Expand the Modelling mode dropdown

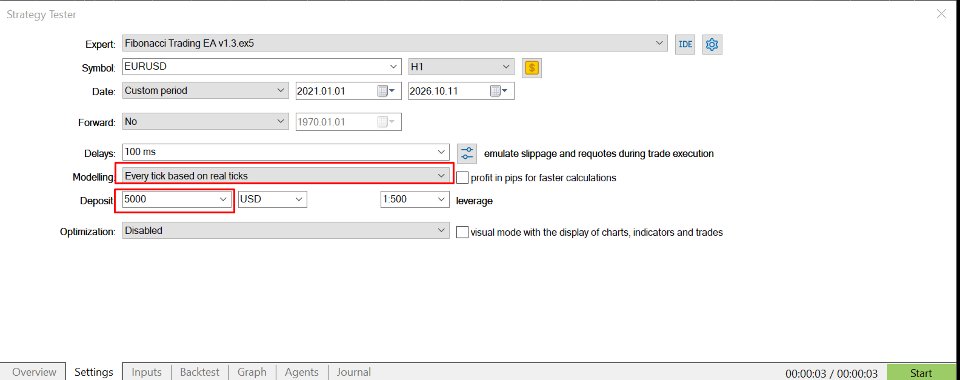[285, 176]
